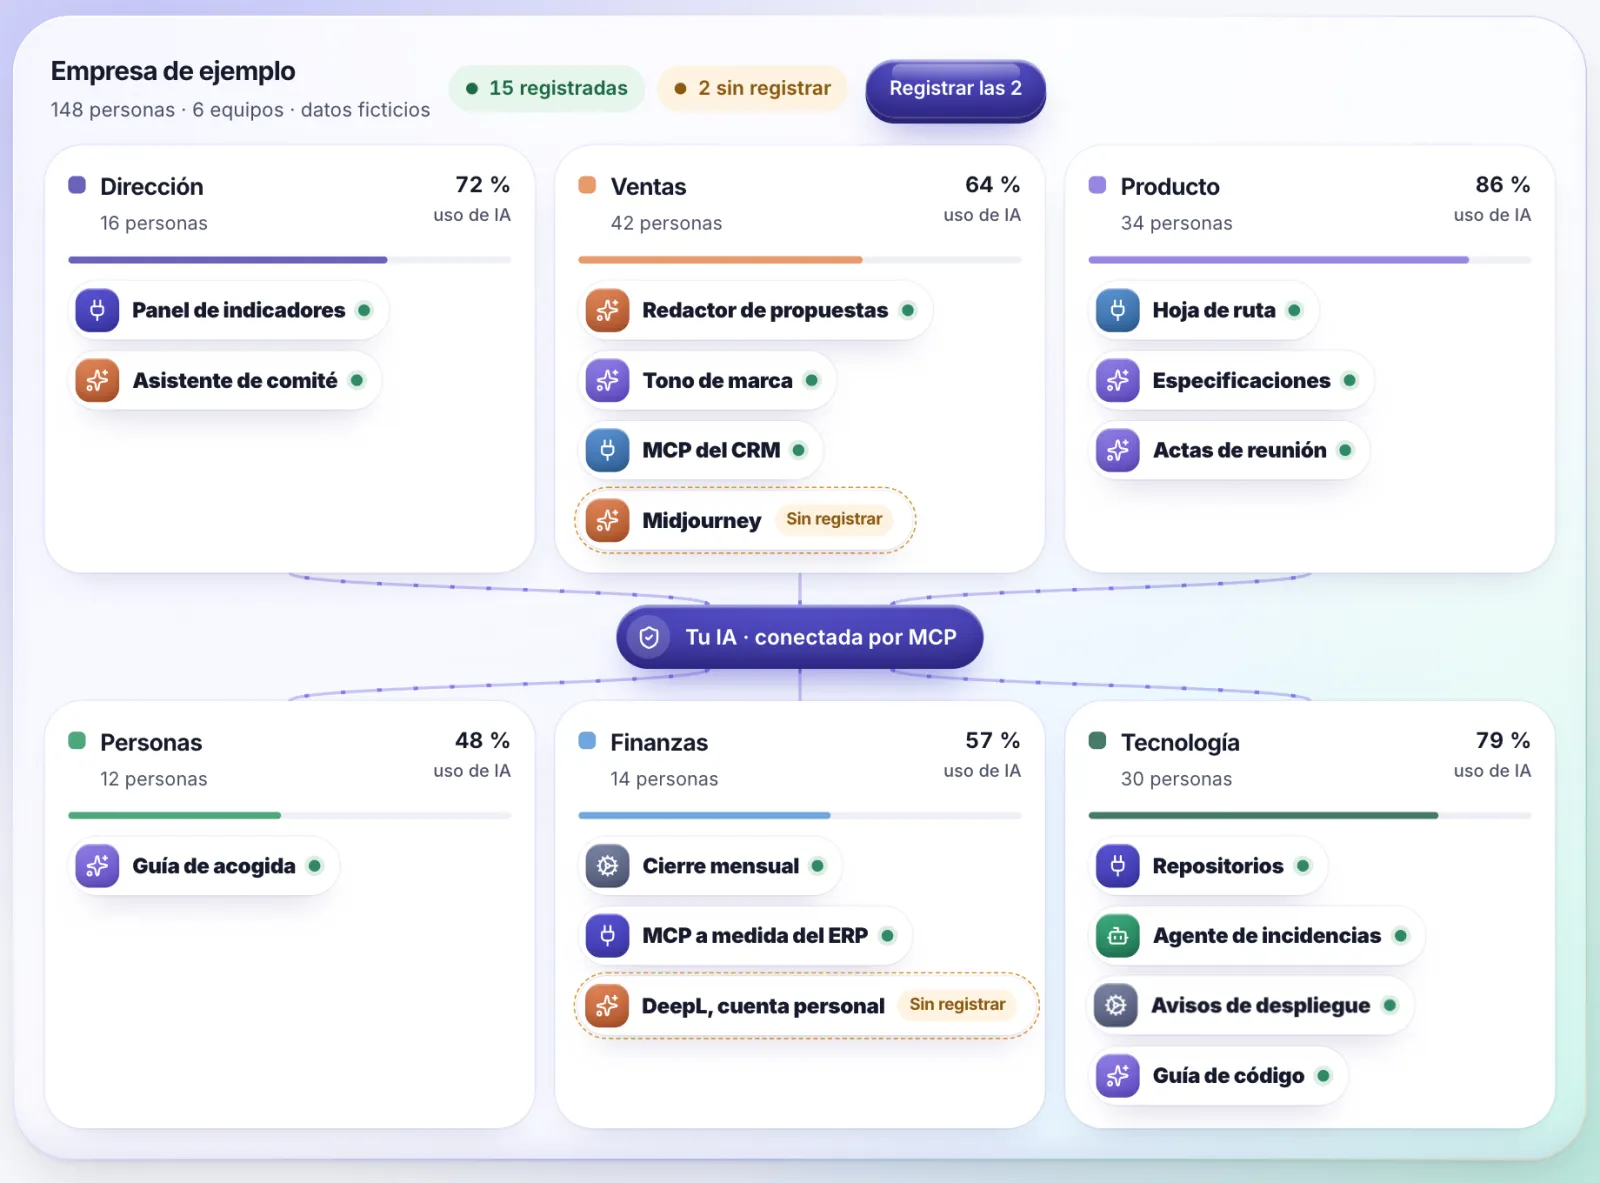Viewport: 1600px width, 1183px height.
Task: Click the Empresa de ejemplo title
Action: [x=173, y=71]
